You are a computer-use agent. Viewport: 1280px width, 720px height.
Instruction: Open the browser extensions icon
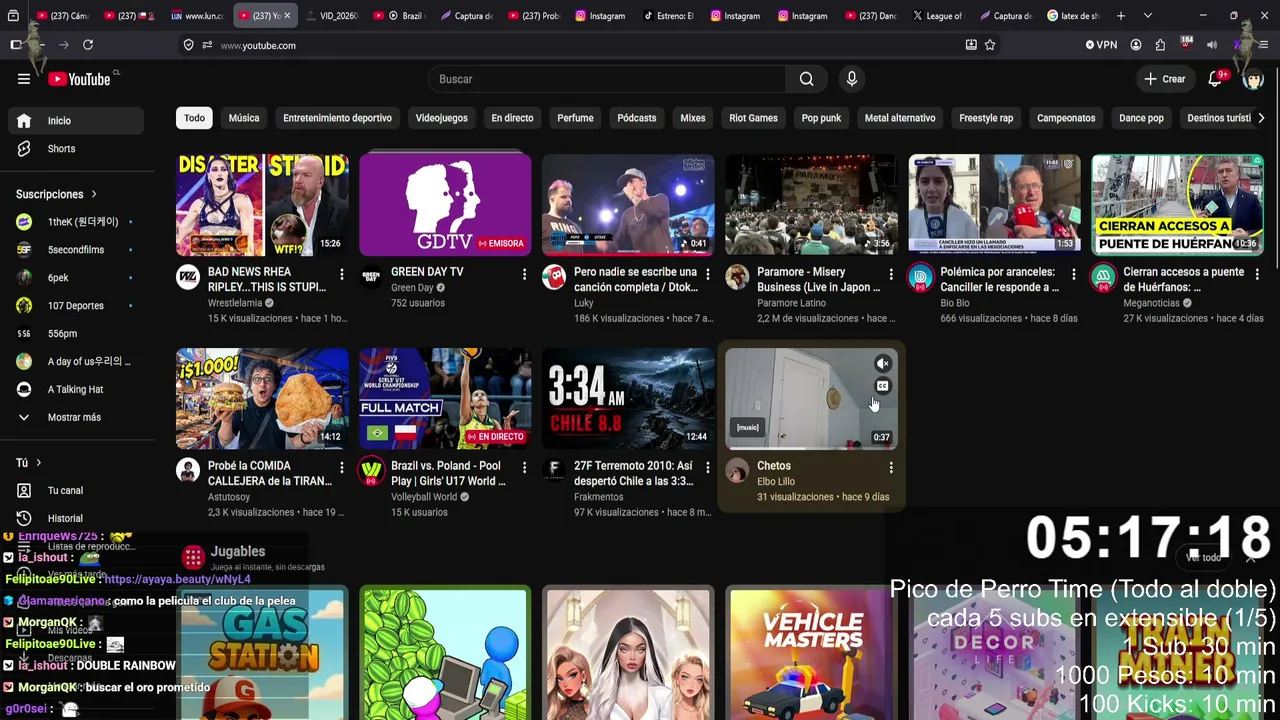(1160, 45)
